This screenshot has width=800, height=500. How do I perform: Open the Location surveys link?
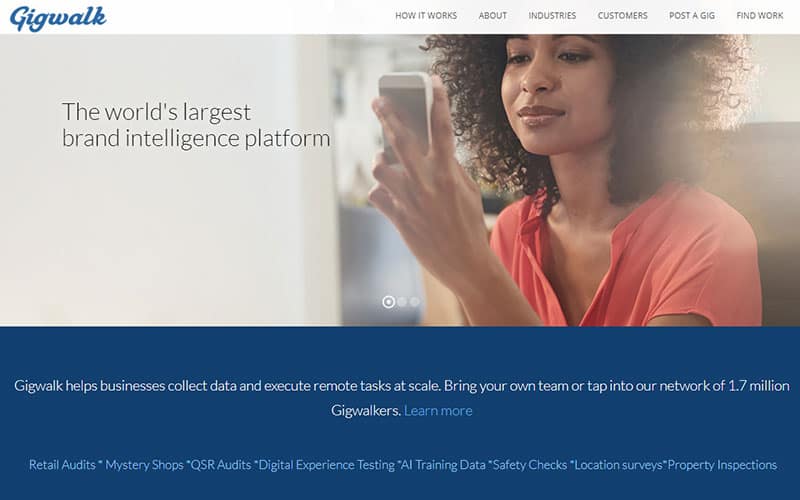coord(618,465)
